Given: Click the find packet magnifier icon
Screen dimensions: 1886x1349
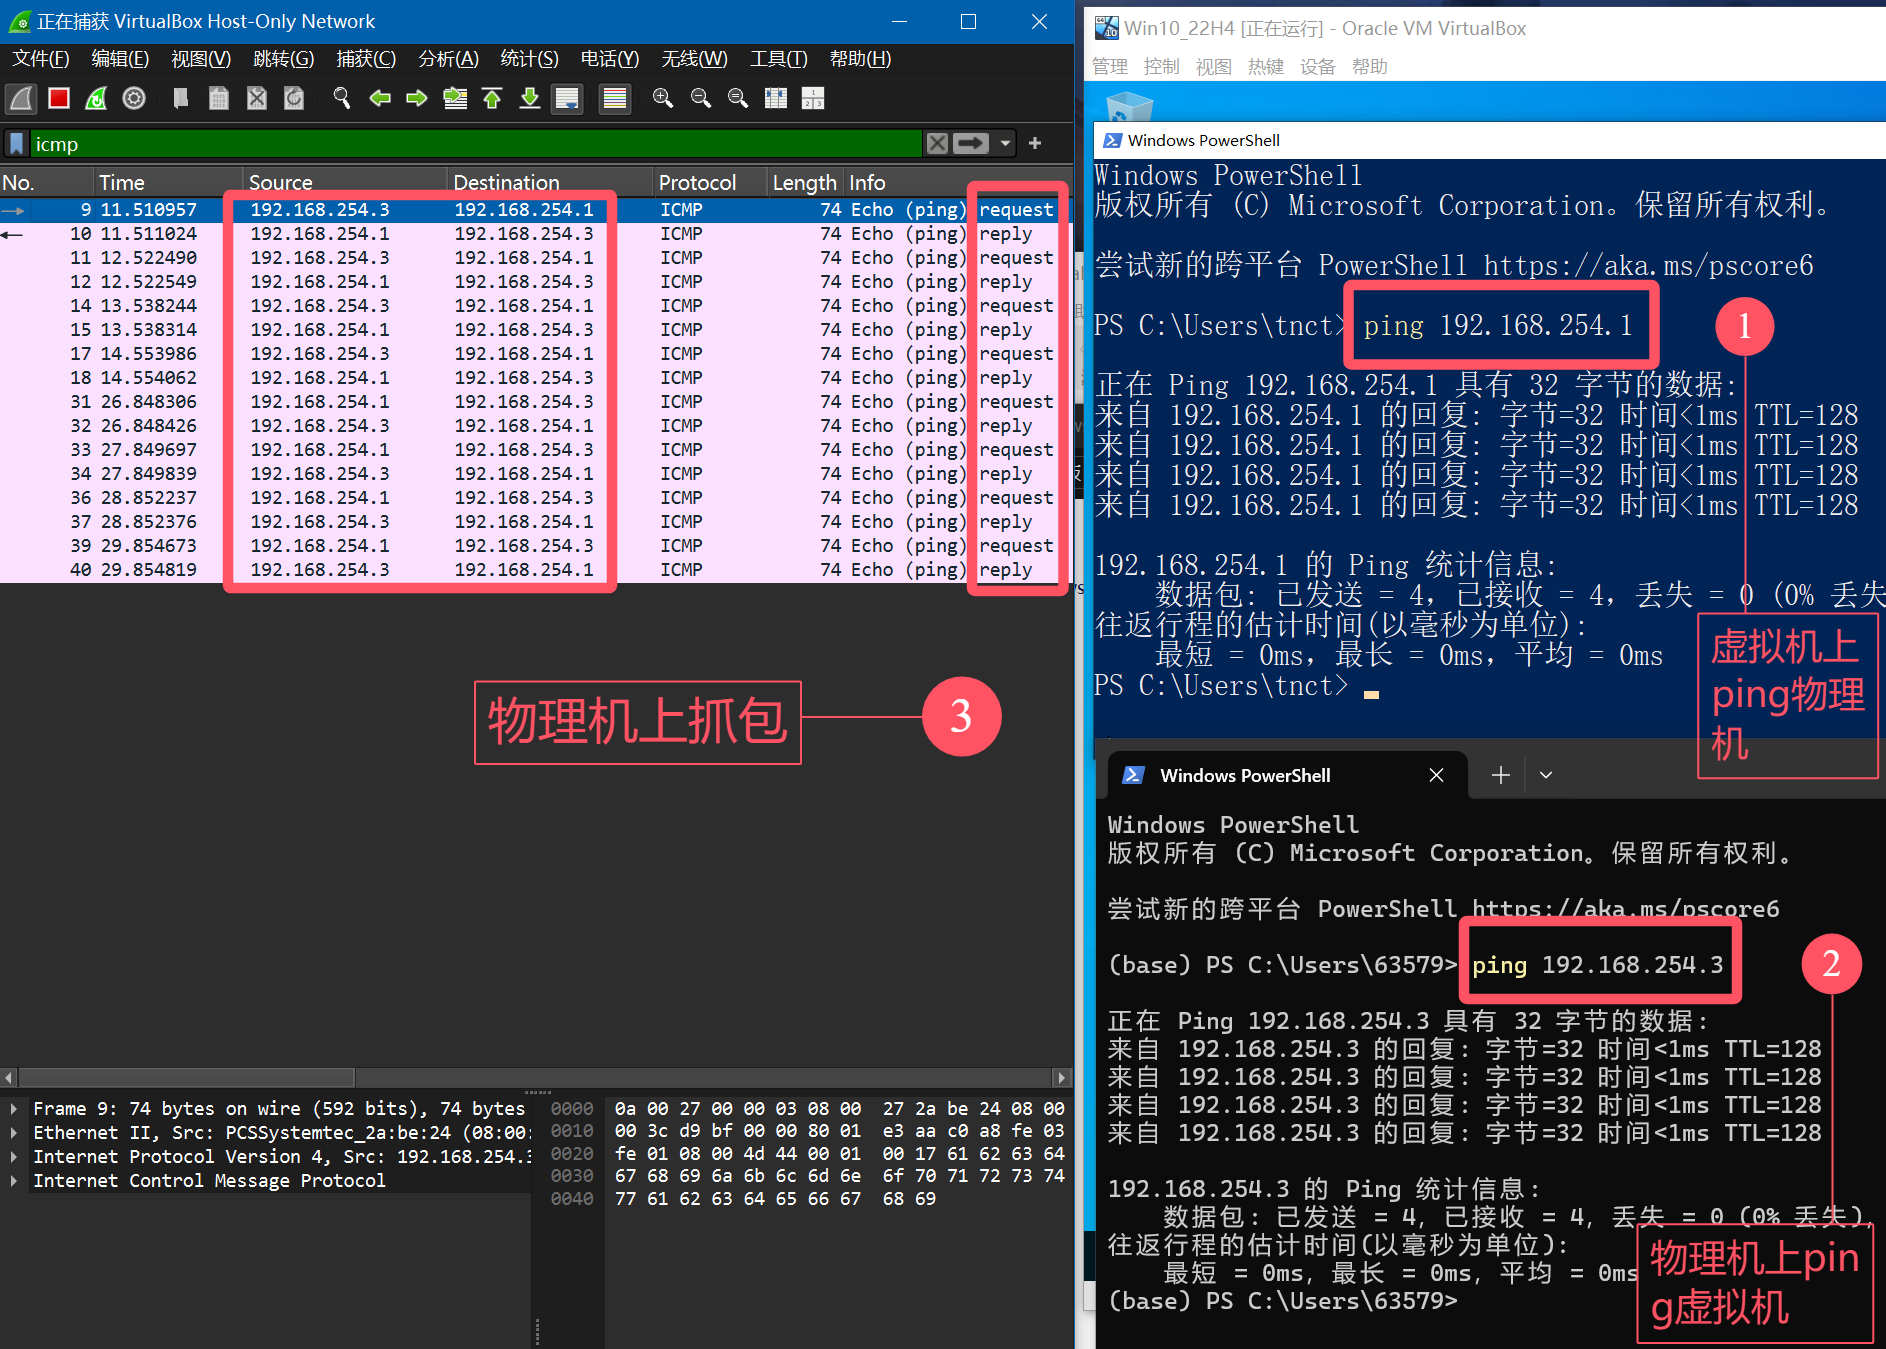Looking at the screenshot, I should [342, 98].
